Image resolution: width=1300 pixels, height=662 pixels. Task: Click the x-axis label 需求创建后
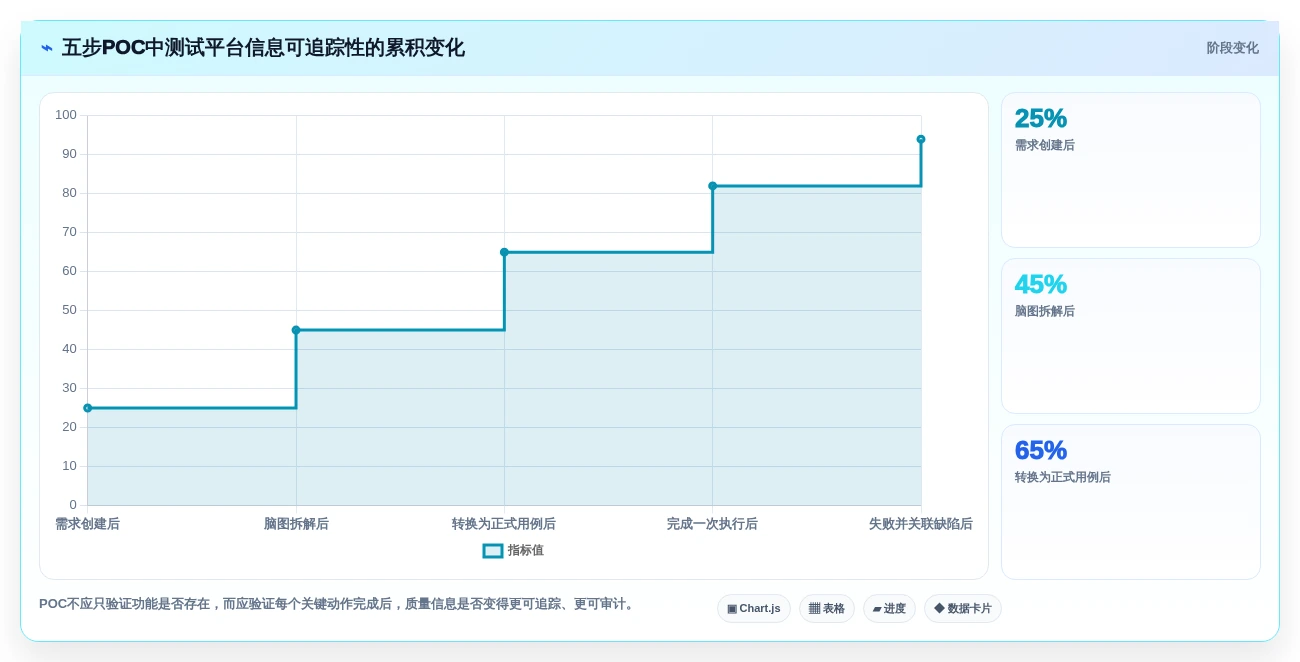[x=88, y=524]
